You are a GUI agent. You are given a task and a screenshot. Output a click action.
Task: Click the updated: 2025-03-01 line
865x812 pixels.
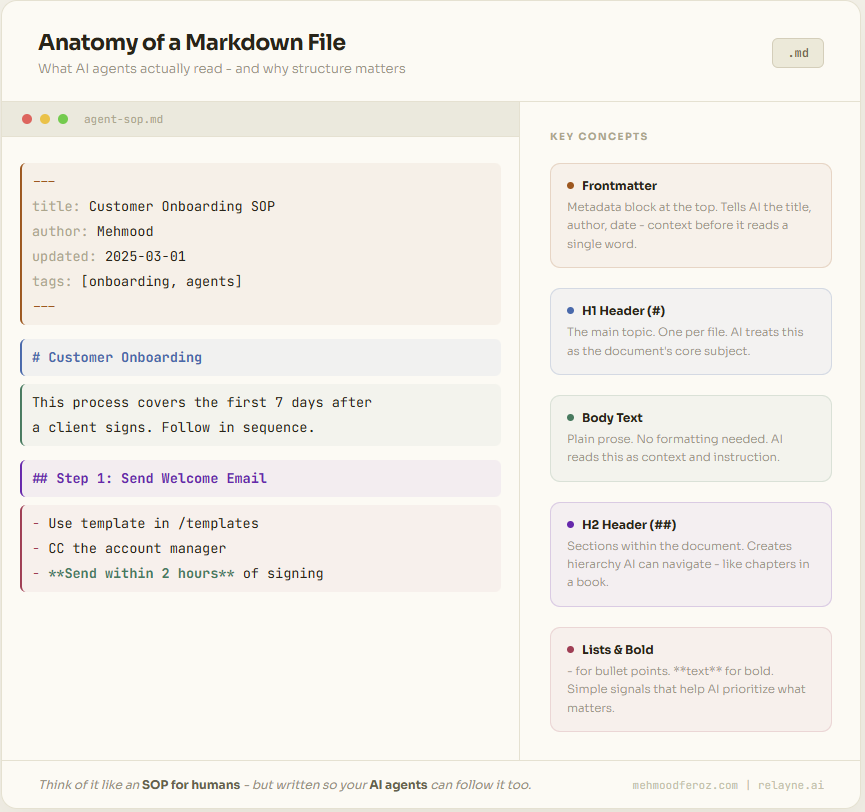point(109,257)
